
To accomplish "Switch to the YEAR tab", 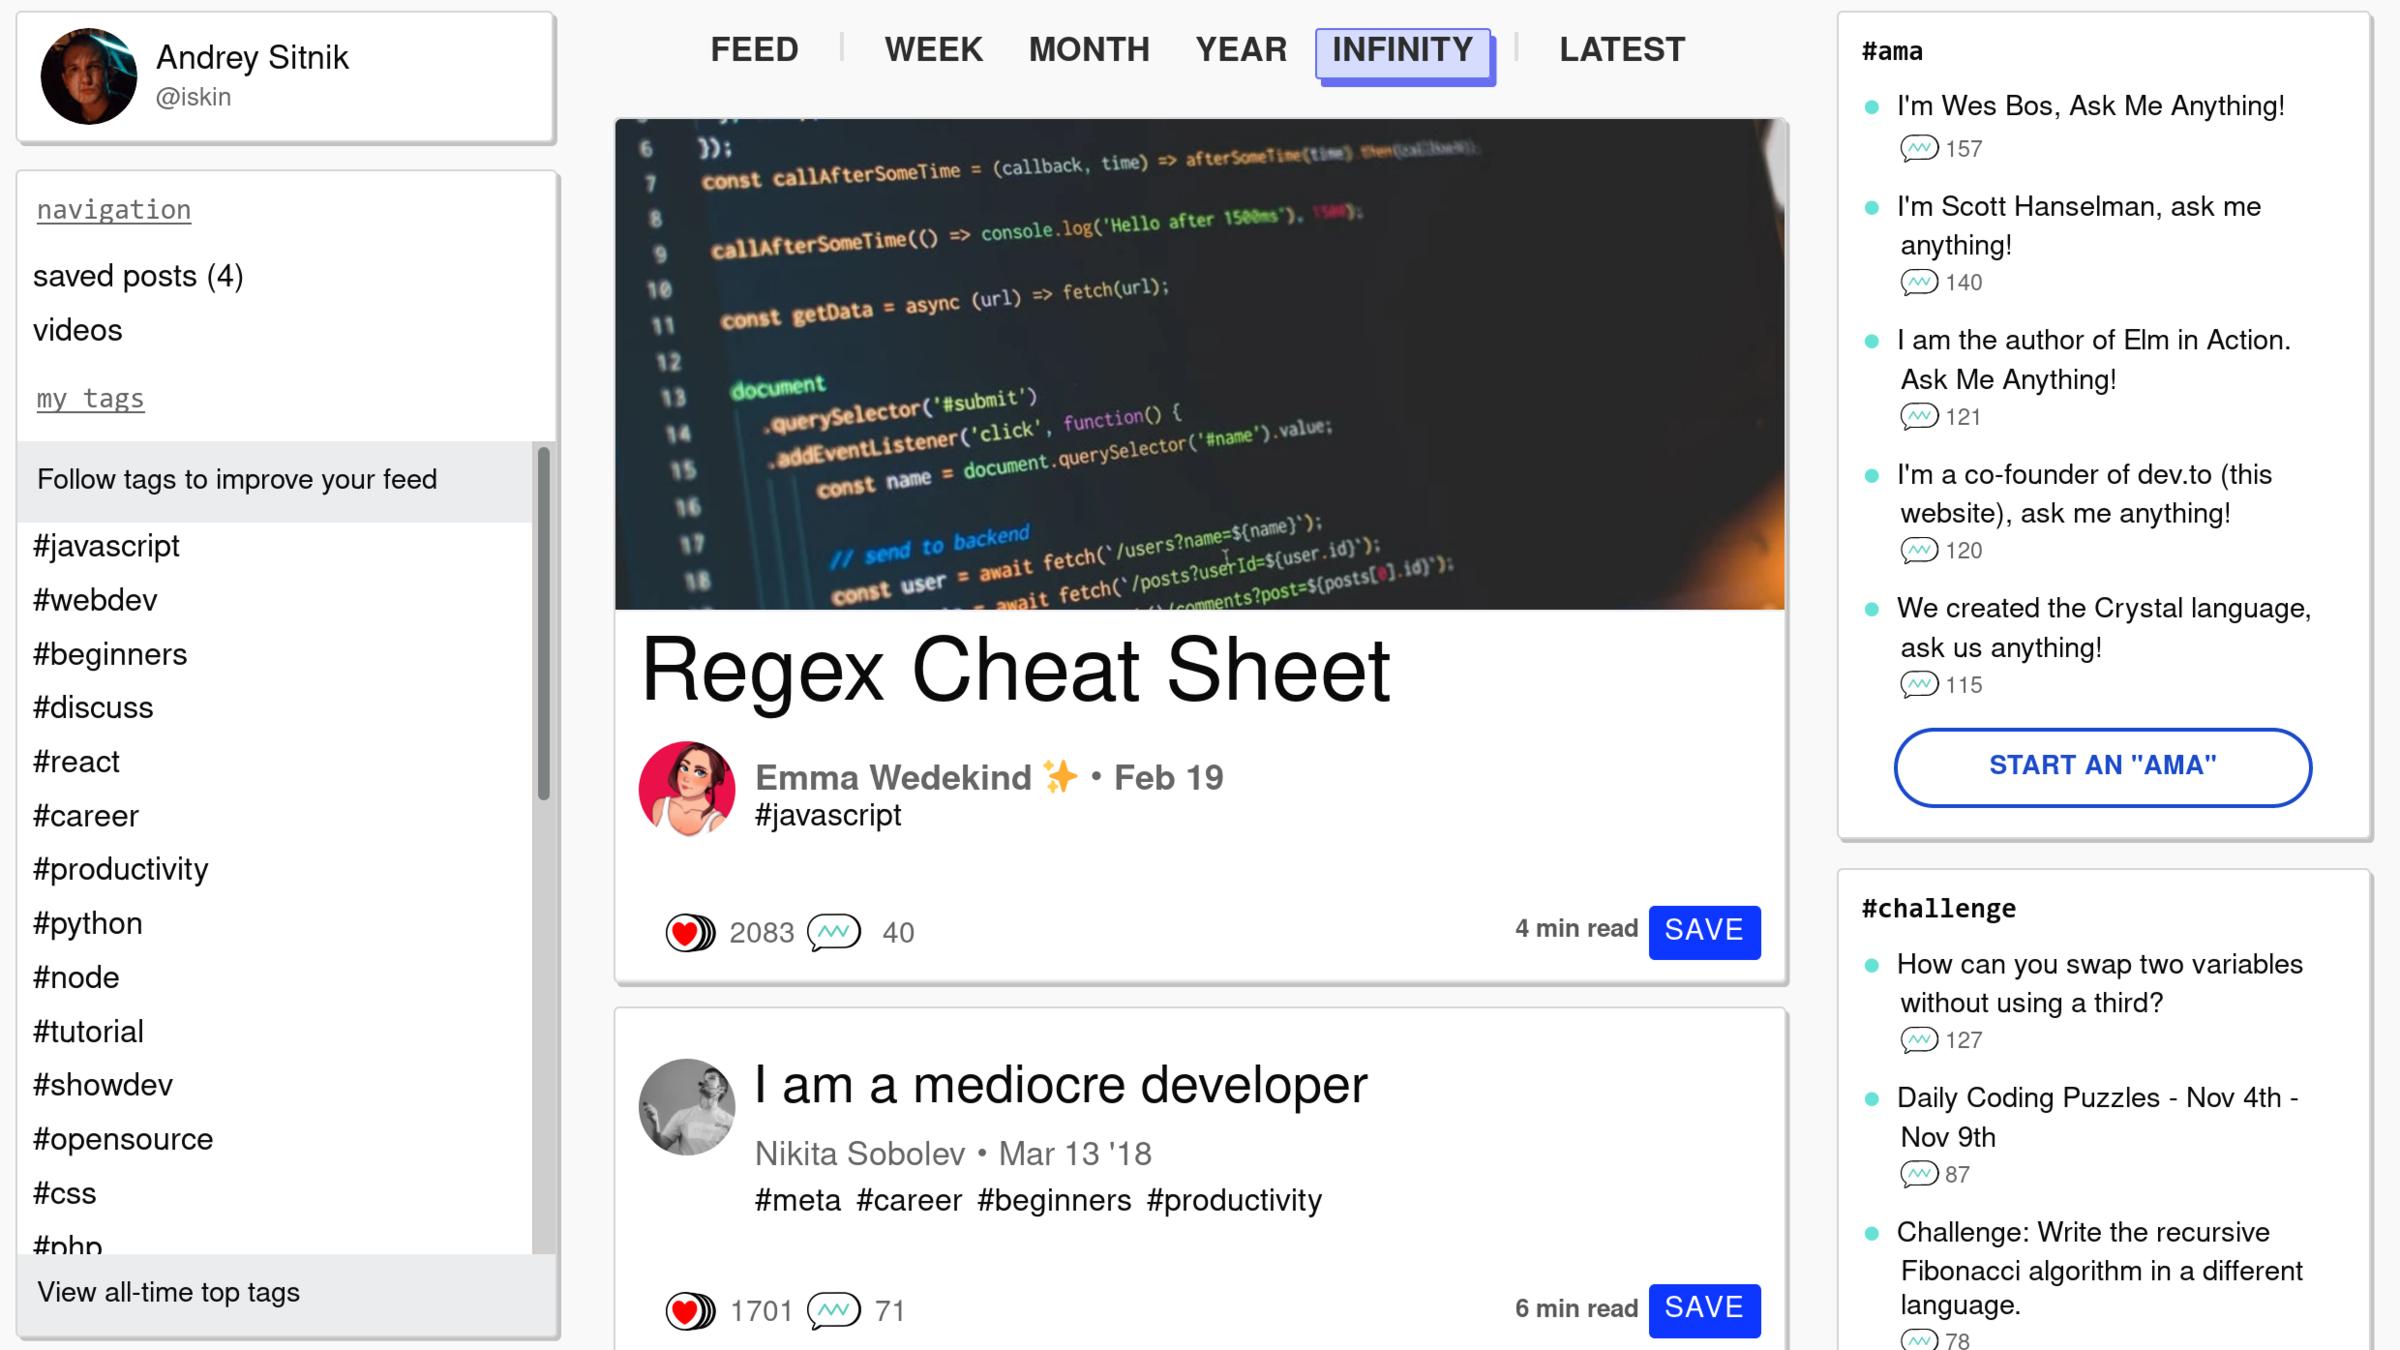I will (1241, 50).
